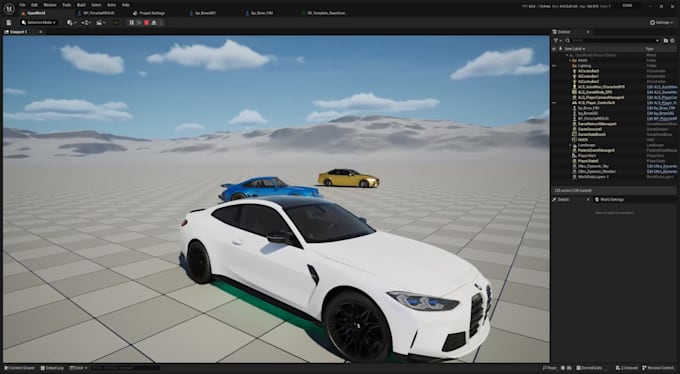Open the Window menu
680x374 pixels.
[50, 5]
